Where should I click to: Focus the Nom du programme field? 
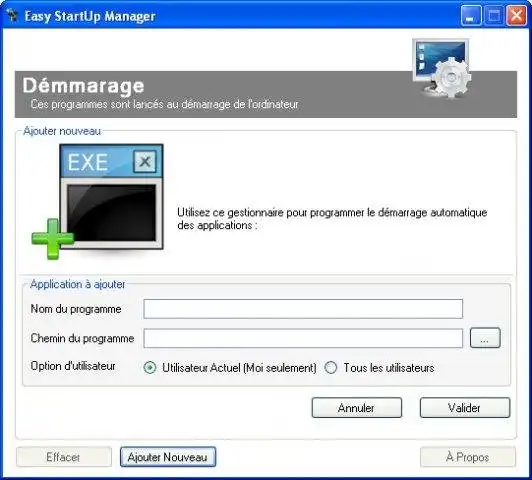tap(303, 309)
